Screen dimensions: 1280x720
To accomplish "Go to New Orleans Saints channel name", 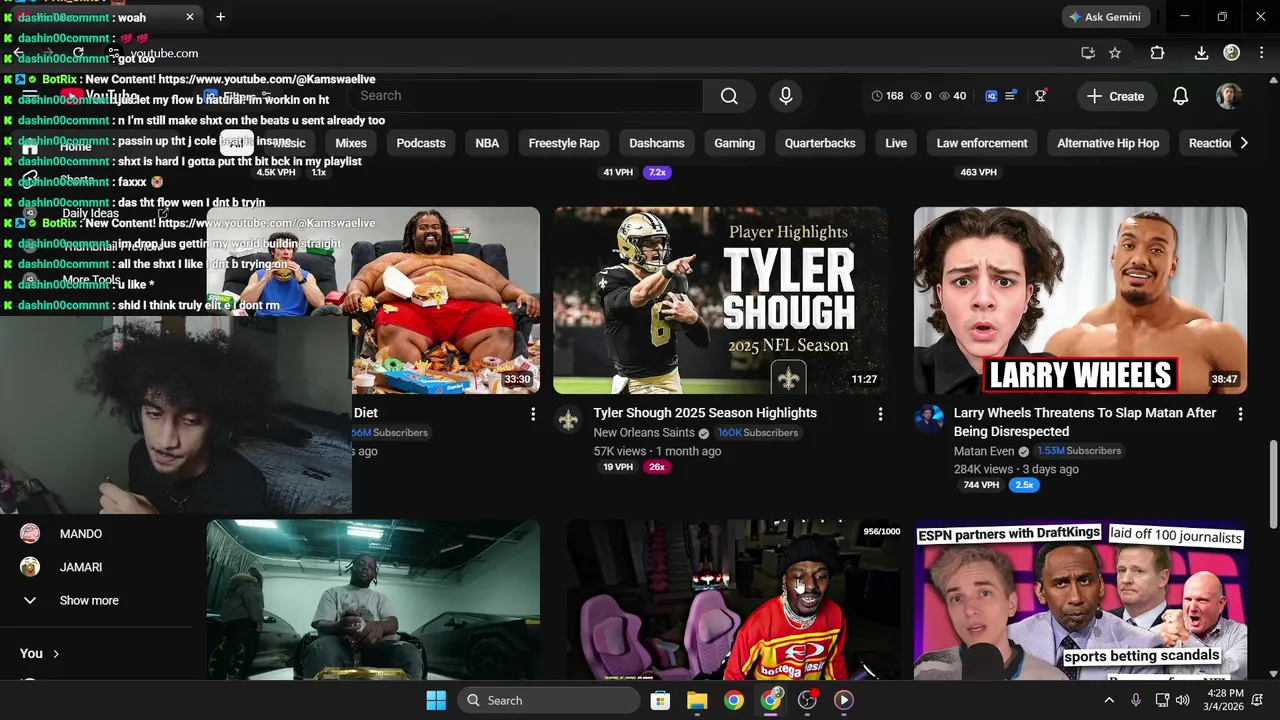I will coord(644,433).
